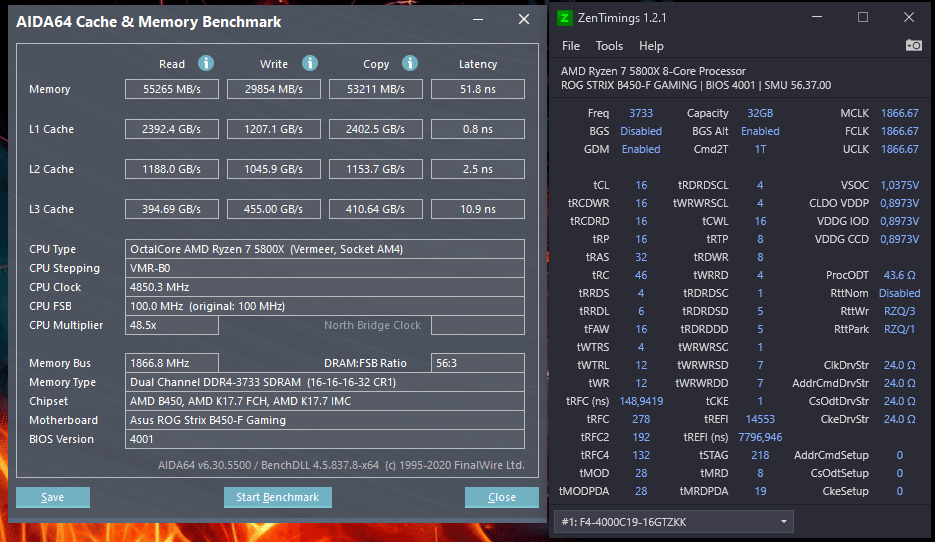Click CPU Type field with Ryzen 7 5800X
935x542 pixels.
point(325,249)
